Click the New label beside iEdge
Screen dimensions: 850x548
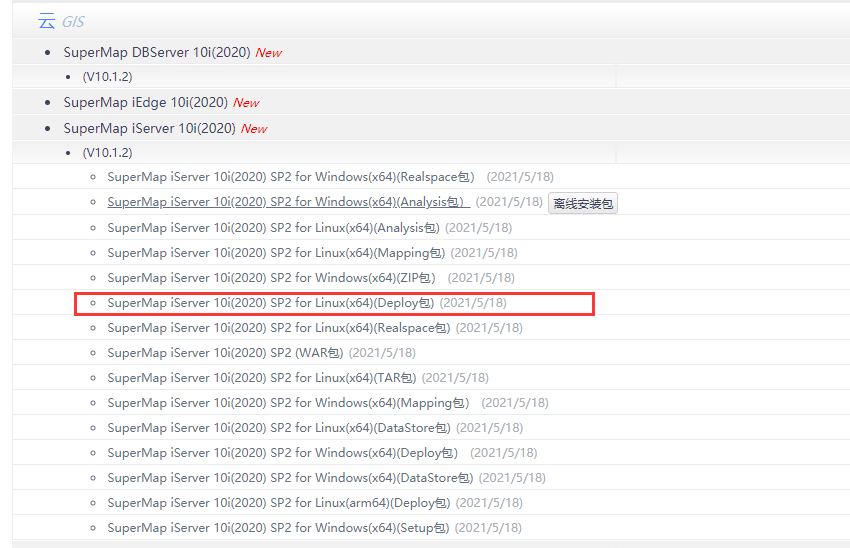(246, 103)
